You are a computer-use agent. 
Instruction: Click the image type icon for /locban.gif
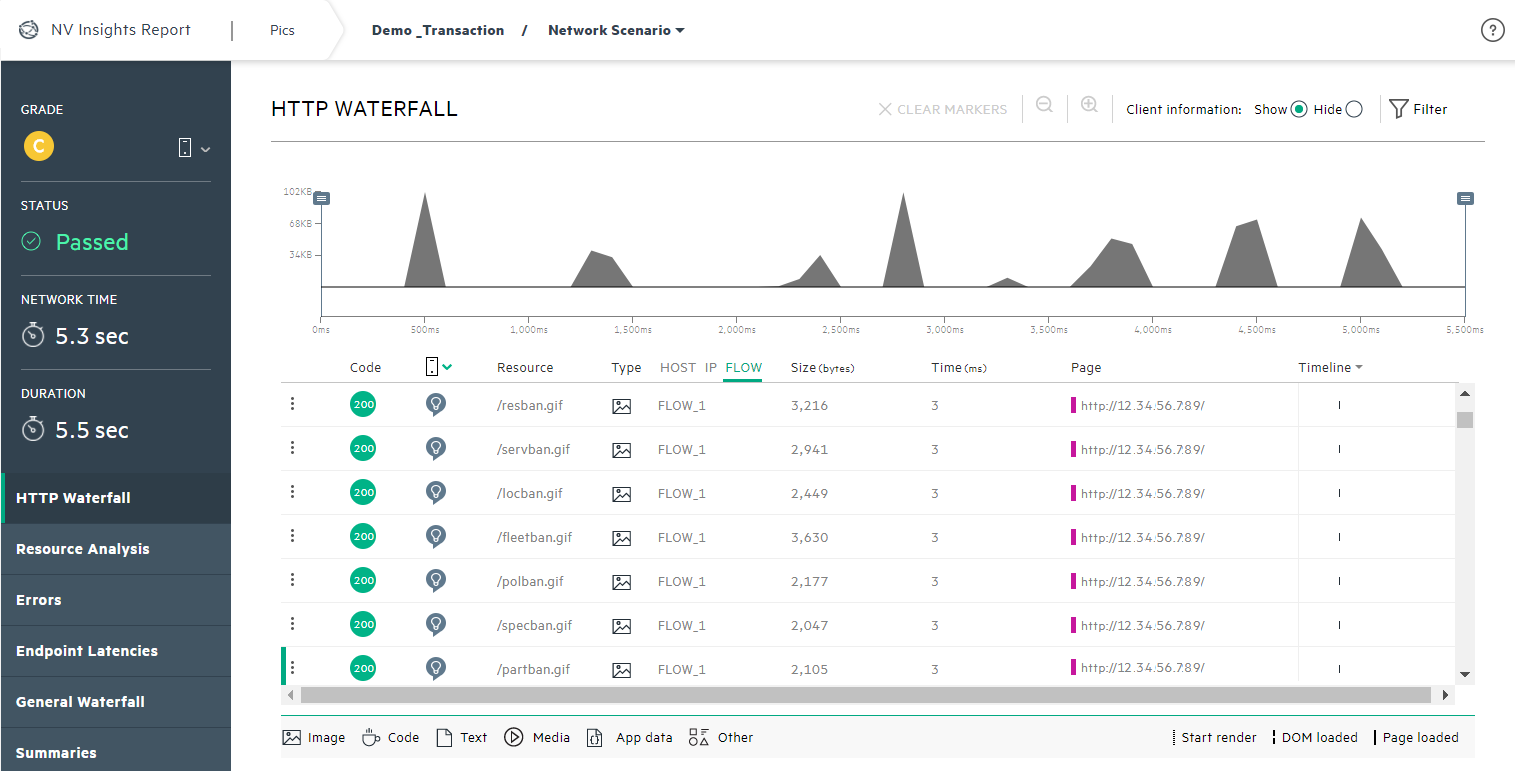(x=622, y=494)
